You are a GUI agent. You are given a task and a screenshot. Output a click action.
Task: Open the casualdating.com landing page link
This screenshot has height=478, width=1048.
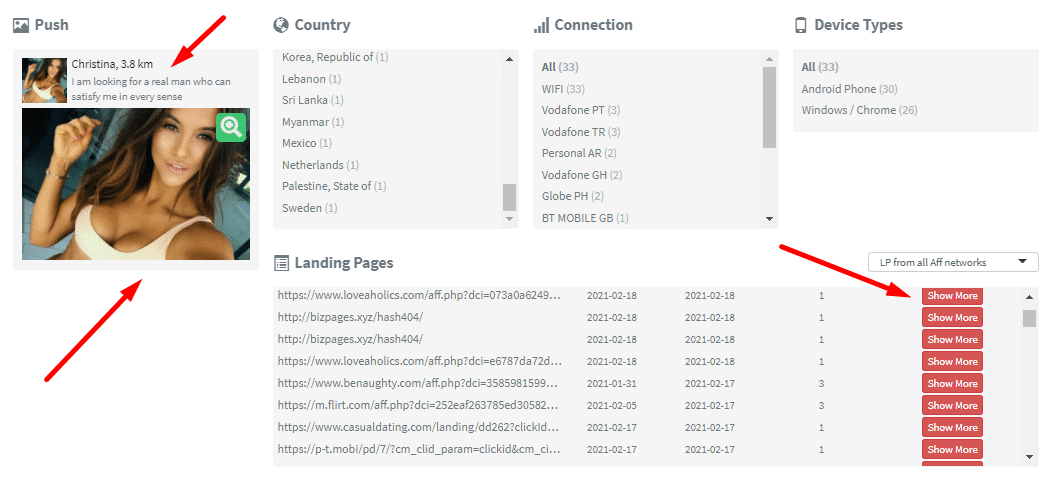(x=419, y=427)
